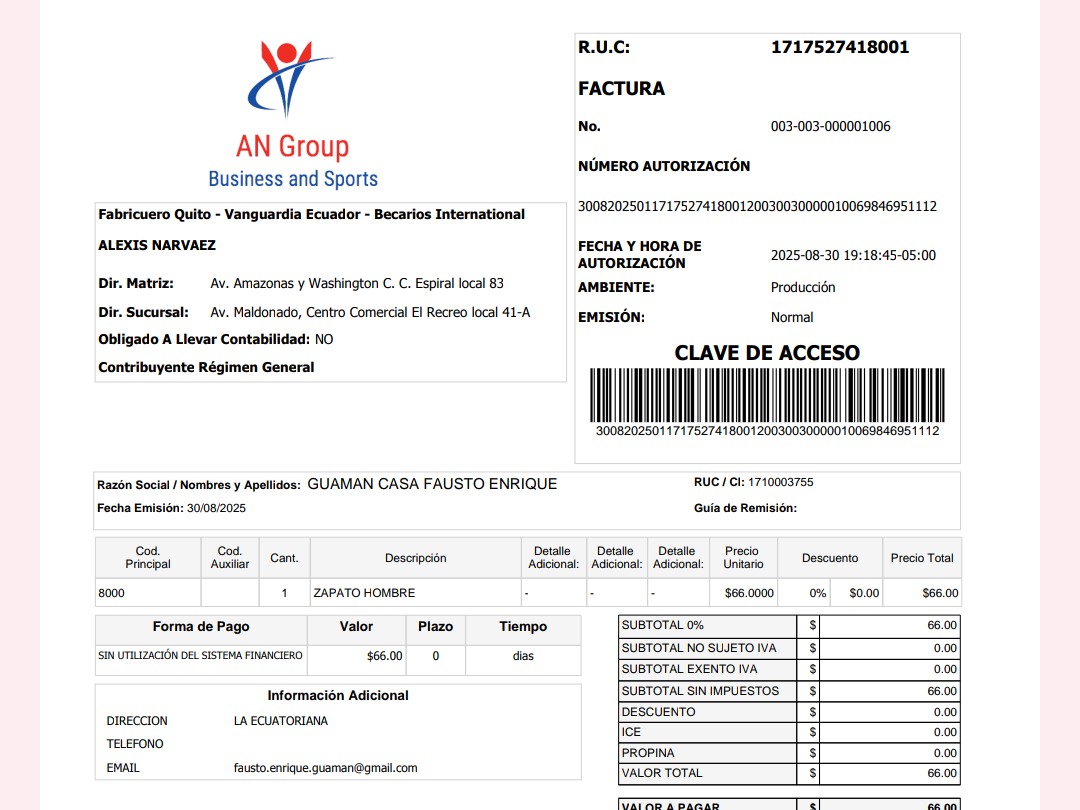Click "Fabricuero Quito - Vanguardia Ecuador" business name line

pos(311,214)
